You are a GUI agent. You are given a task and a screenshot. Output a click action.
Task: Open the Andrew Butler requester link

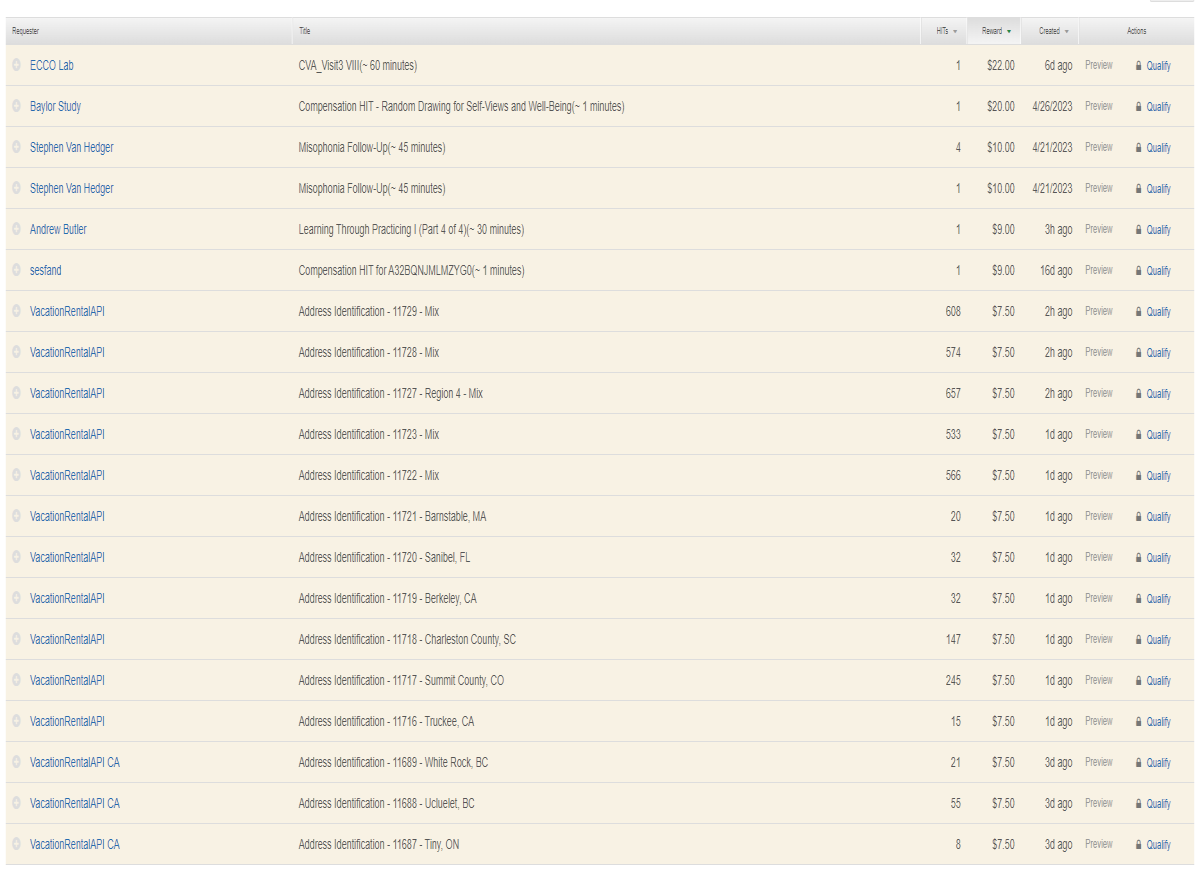click(x=58, y=229)
